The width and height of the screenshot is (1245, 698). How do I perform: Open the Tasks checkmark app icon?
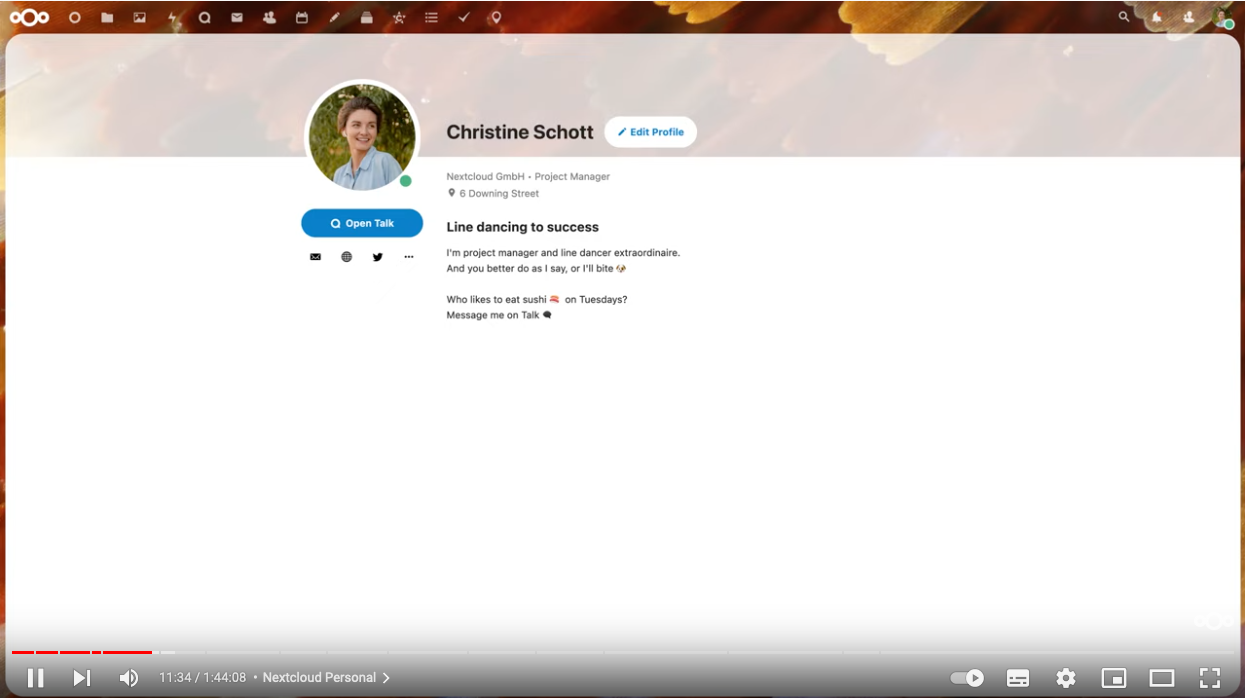[464, 17]
